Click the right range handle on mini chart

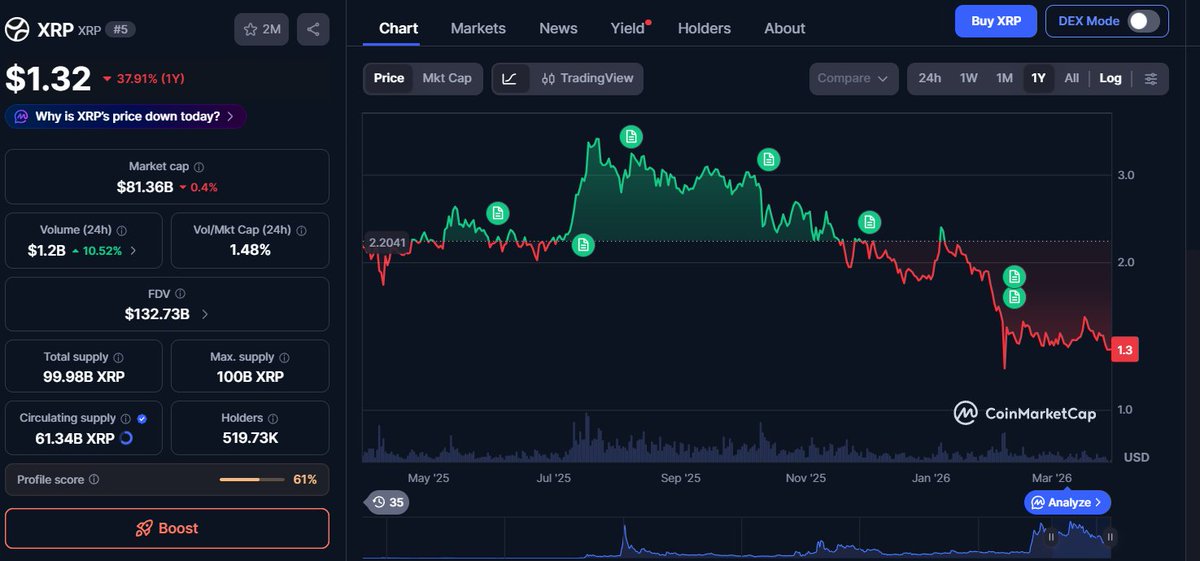click(1110, 537)
